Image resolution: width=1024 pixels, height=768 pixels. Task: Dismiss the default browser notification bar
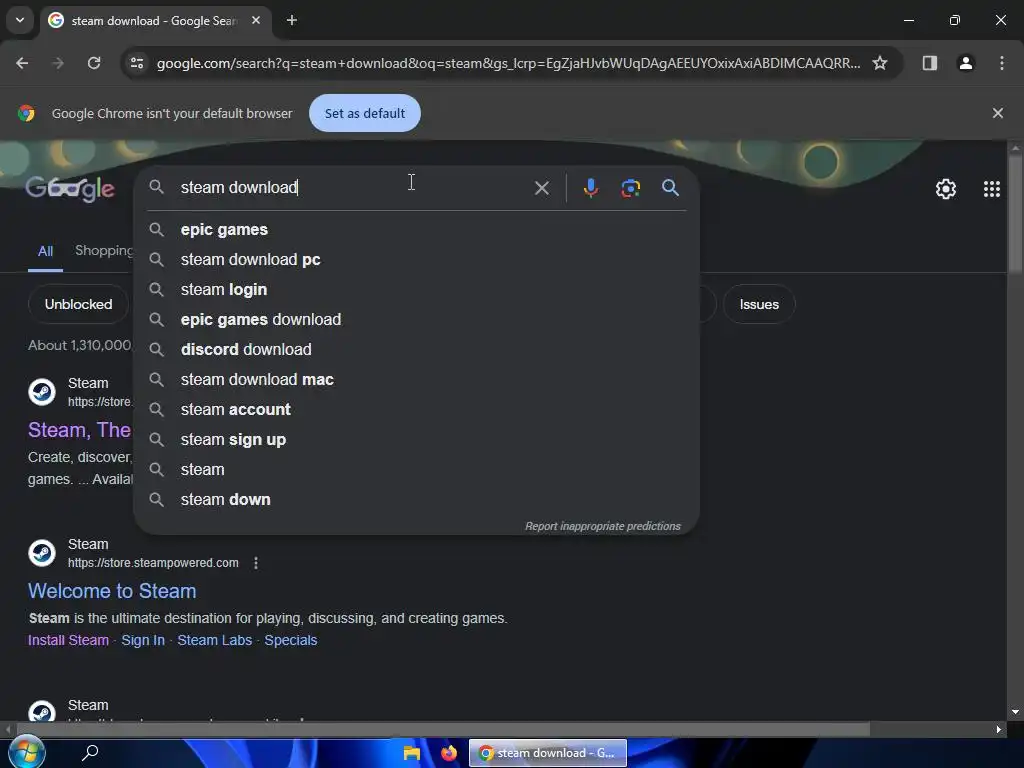pyautogui.click(x=997, y=113)
